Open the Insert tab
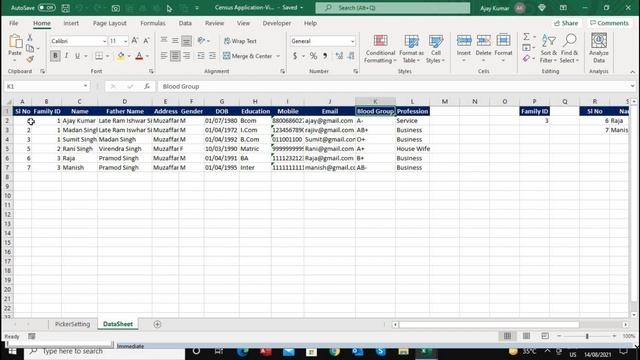The height and width of the screenshot is (360, 640). point(71,23)
